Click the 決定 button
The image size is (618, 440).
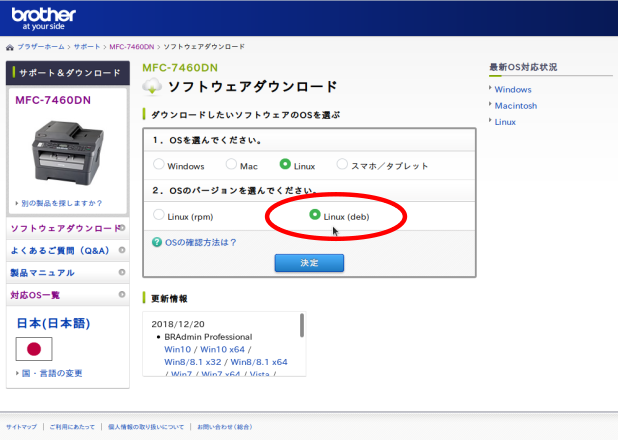click(x=309, y=263)
